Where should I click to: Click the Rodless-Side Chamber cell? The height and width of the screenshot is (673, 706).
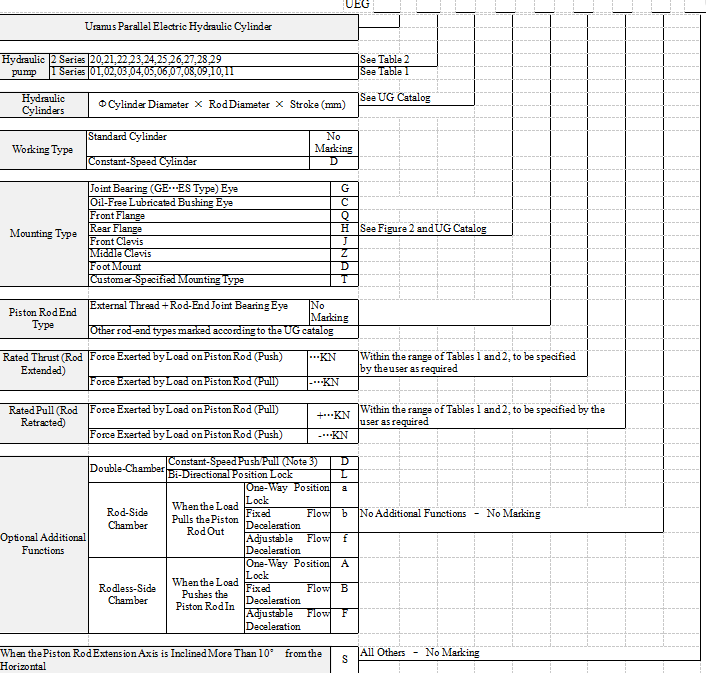point(128,595)
